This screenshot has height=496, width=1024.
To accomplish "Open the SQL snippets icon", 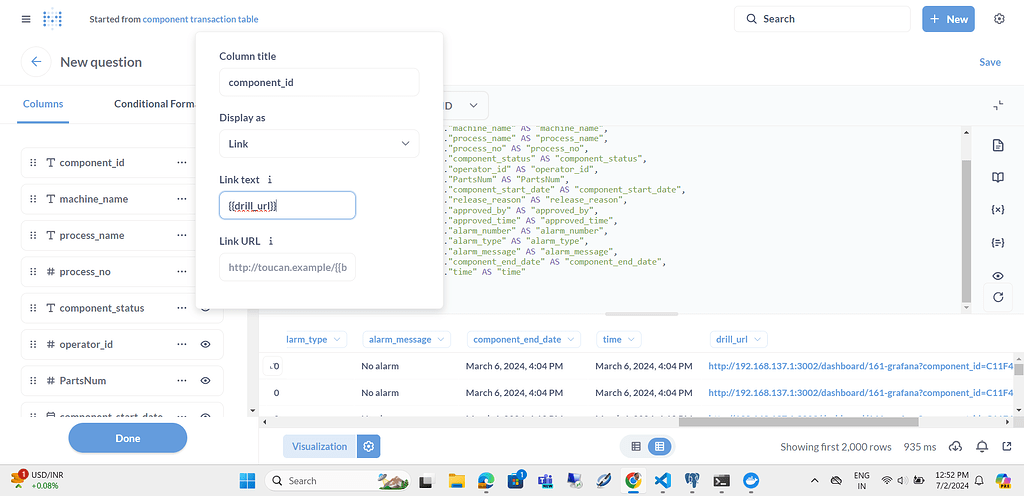I will tap(997, 242).
